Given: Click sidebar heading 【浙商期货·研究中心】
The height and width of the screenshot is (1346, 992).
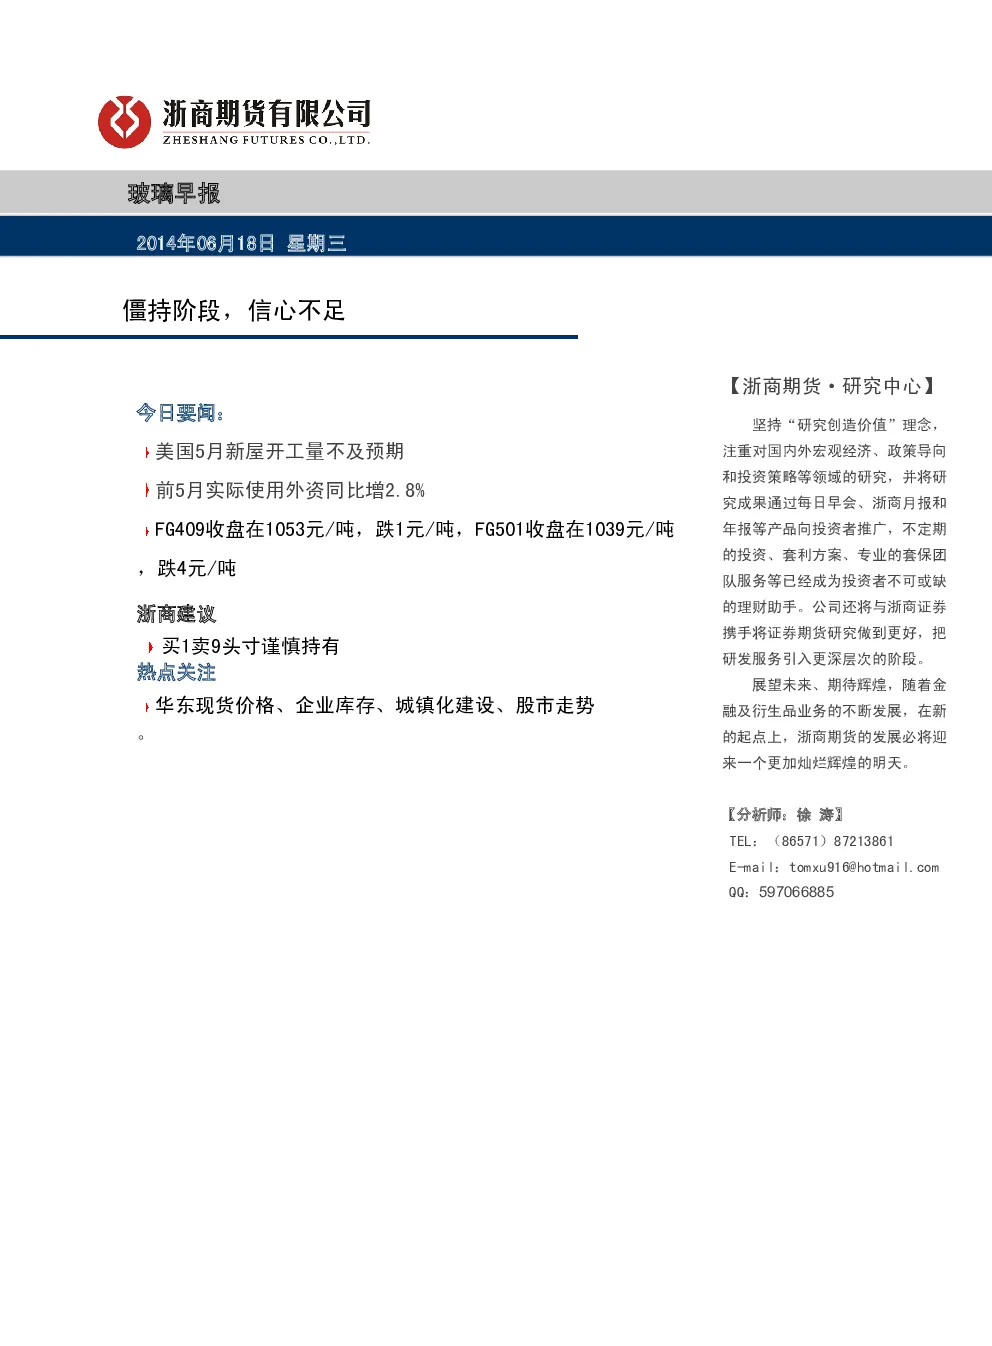Looking at the screenshot, I should (831, 386).
